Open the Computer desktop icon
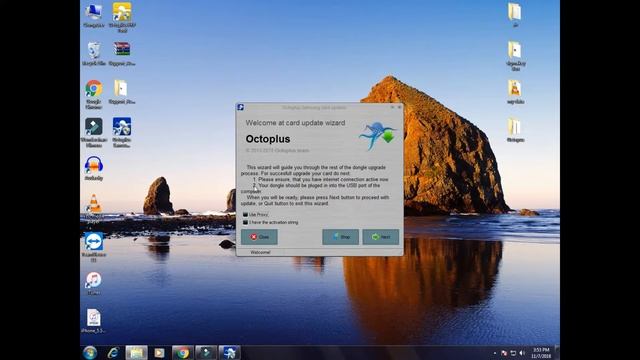Screen dimensions: 640x360 coord(93,16)
